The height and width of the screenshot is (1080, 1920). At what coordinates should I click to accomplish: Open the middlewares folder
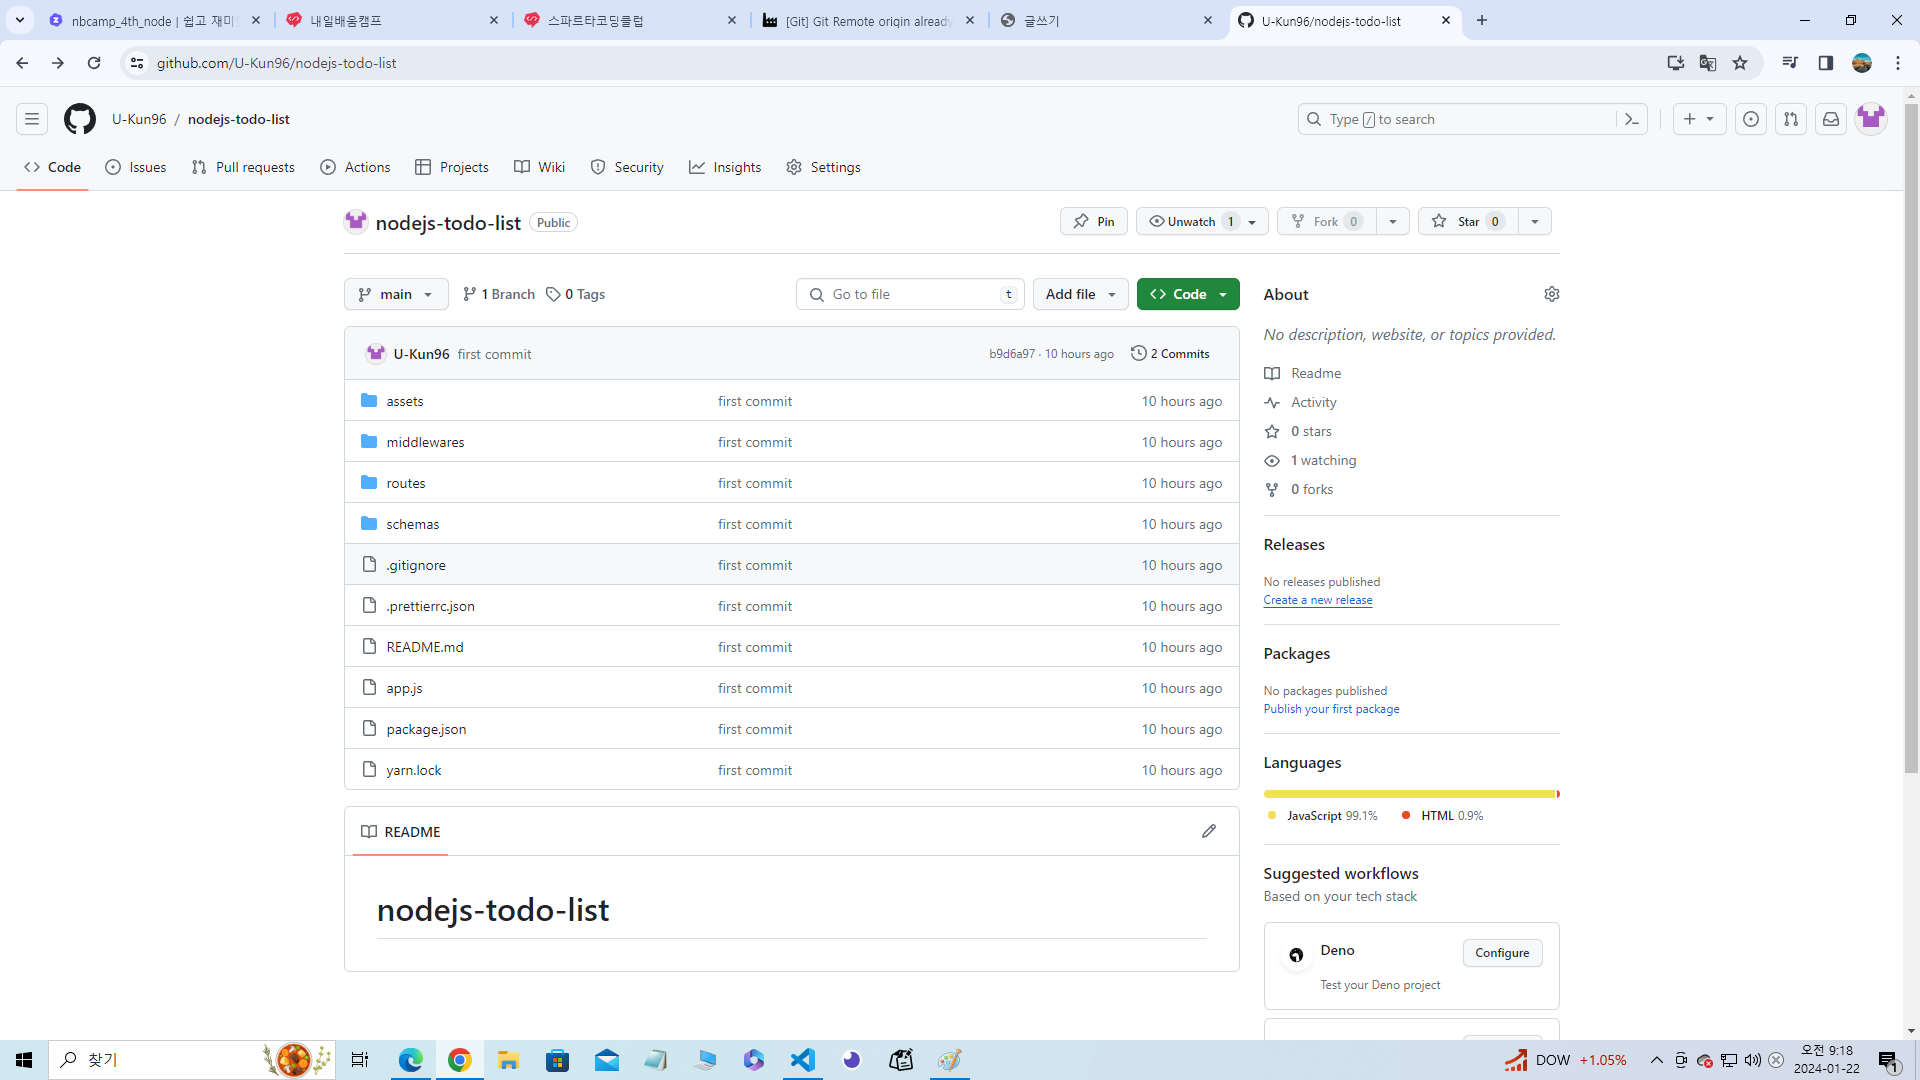[425, 442]
